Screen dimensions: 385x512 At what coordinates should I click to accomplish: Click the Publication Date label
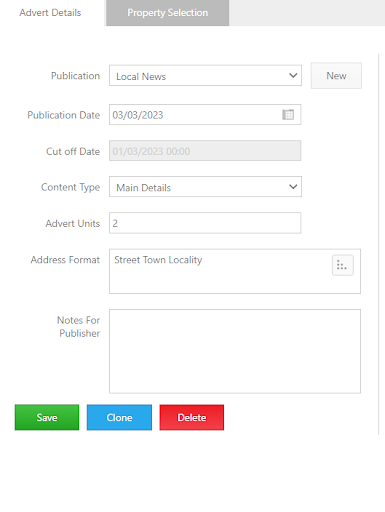coord(64,115)
